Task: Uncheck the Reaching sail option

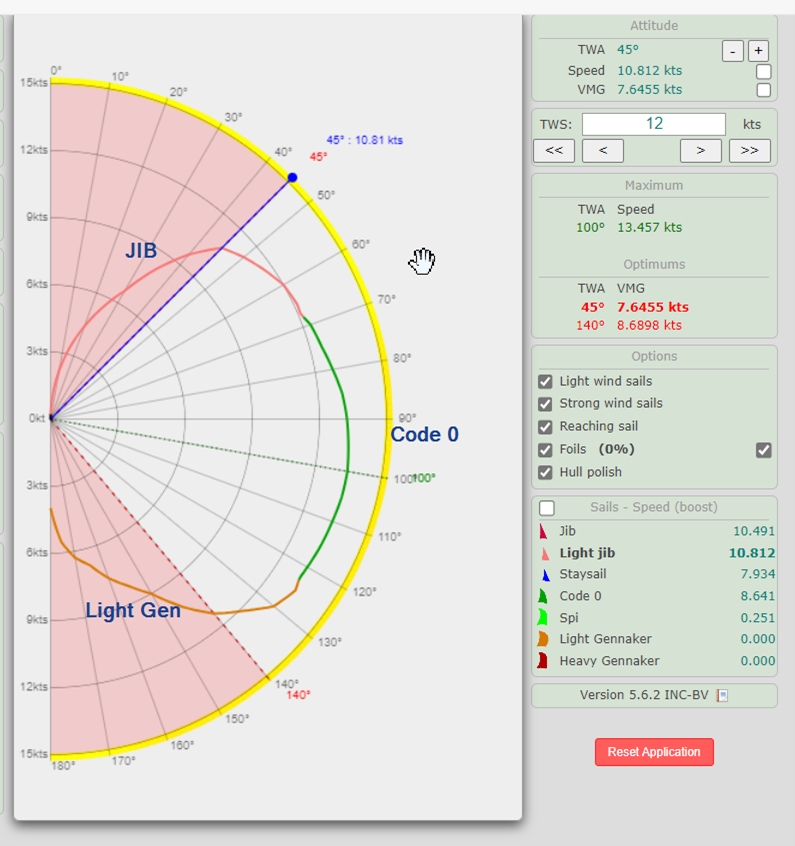Action: 545,426
